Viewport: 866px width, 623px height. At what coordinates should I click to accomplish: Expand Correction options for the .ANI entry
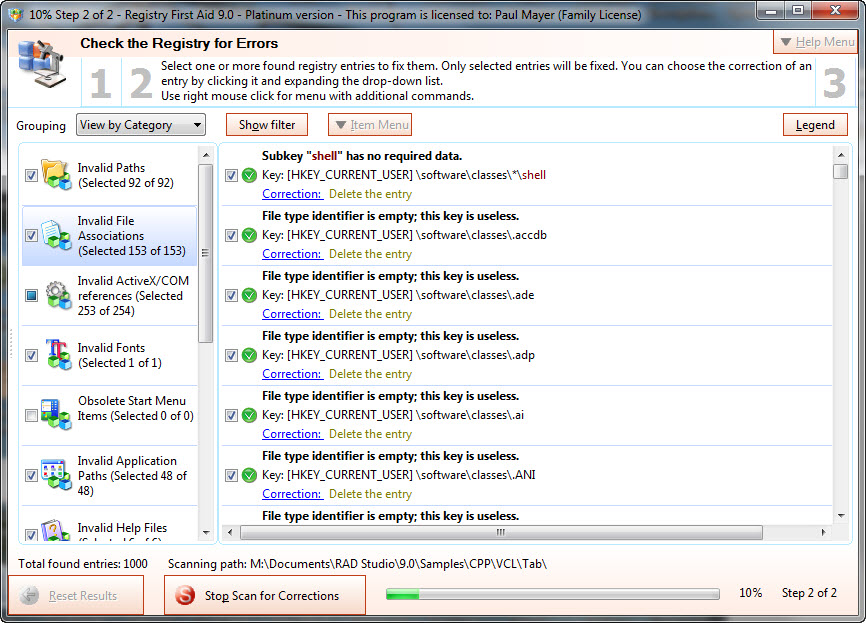click(x=292, y=494)
